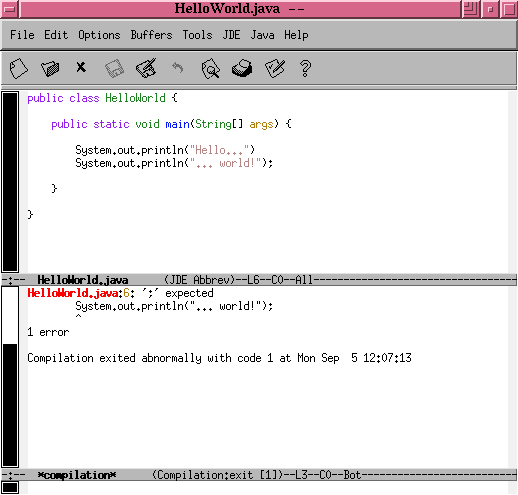Click the Save As toolbar icon

[x=146, y=68]
